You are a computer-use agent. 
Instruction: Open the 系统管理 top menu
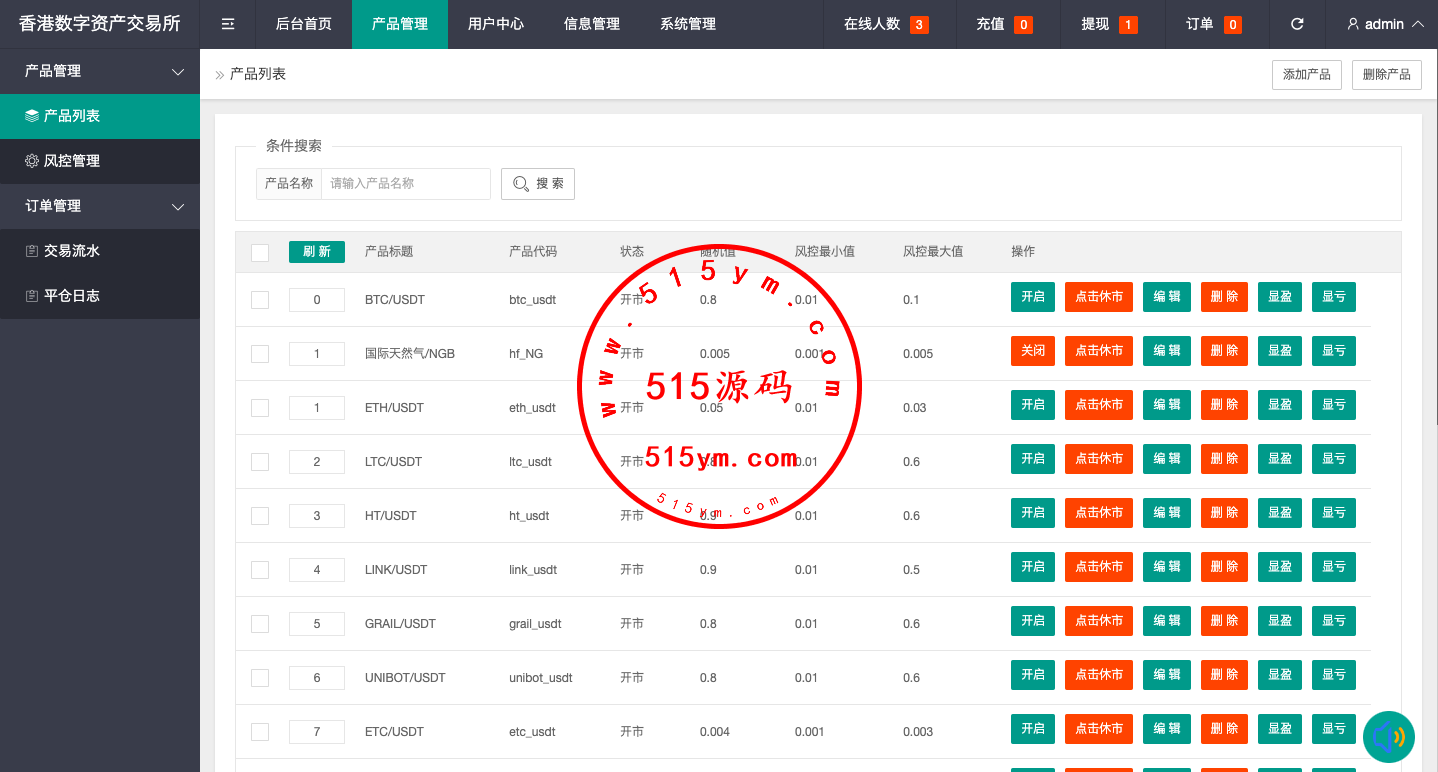pos(688,24)
